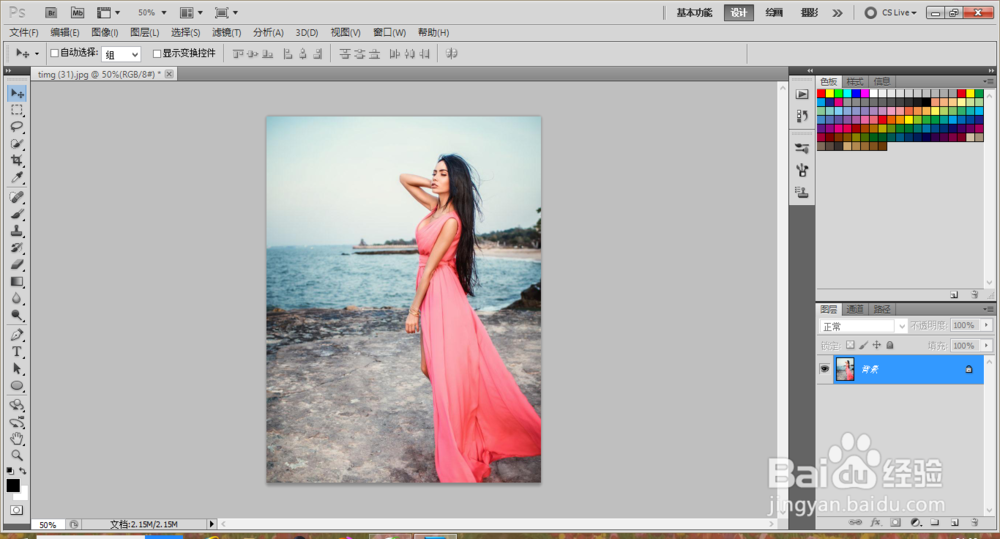Toggle lock image pixels

point(864,345)
